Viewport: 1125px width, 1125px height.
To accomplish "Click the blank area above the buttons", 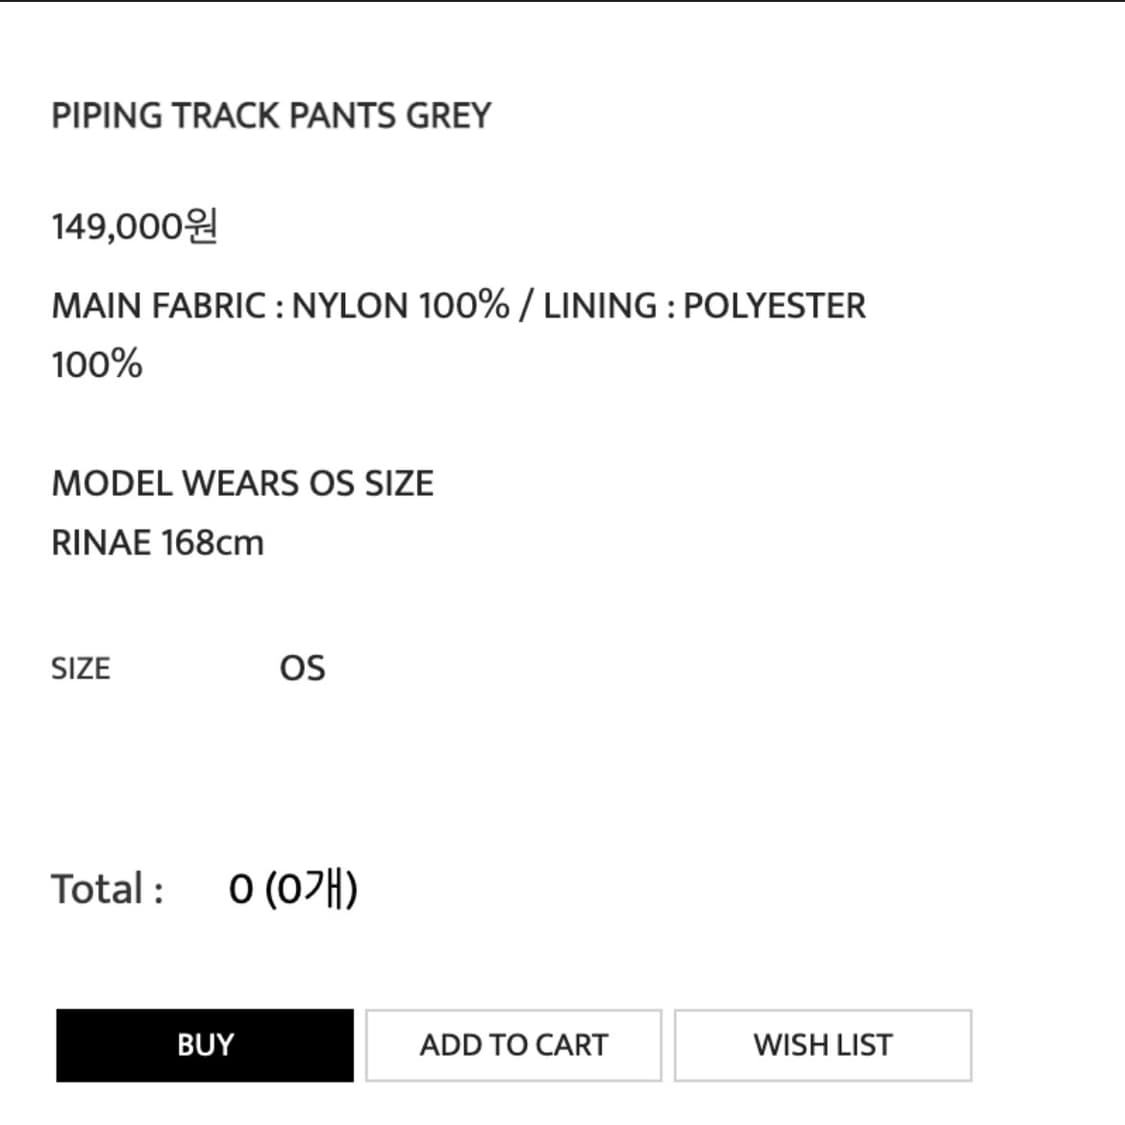I will [562, 960].
